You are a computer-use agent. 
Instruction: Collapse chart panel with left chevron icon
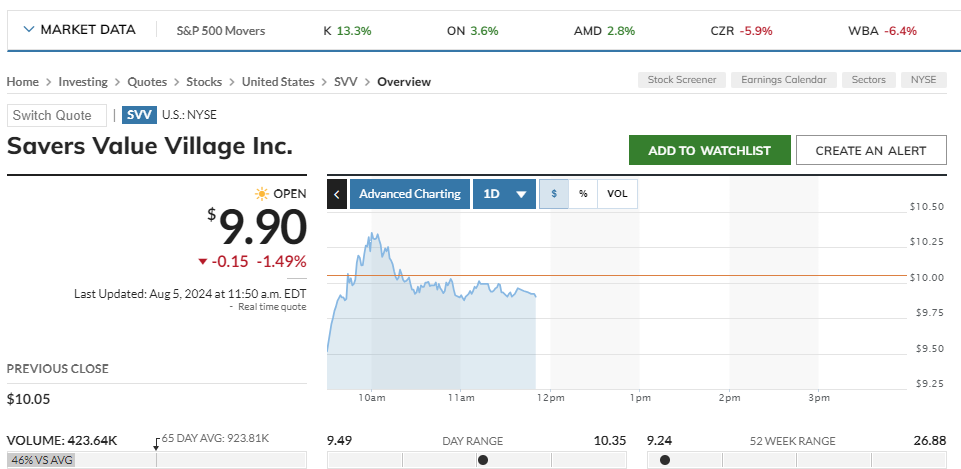pos(338,194)
